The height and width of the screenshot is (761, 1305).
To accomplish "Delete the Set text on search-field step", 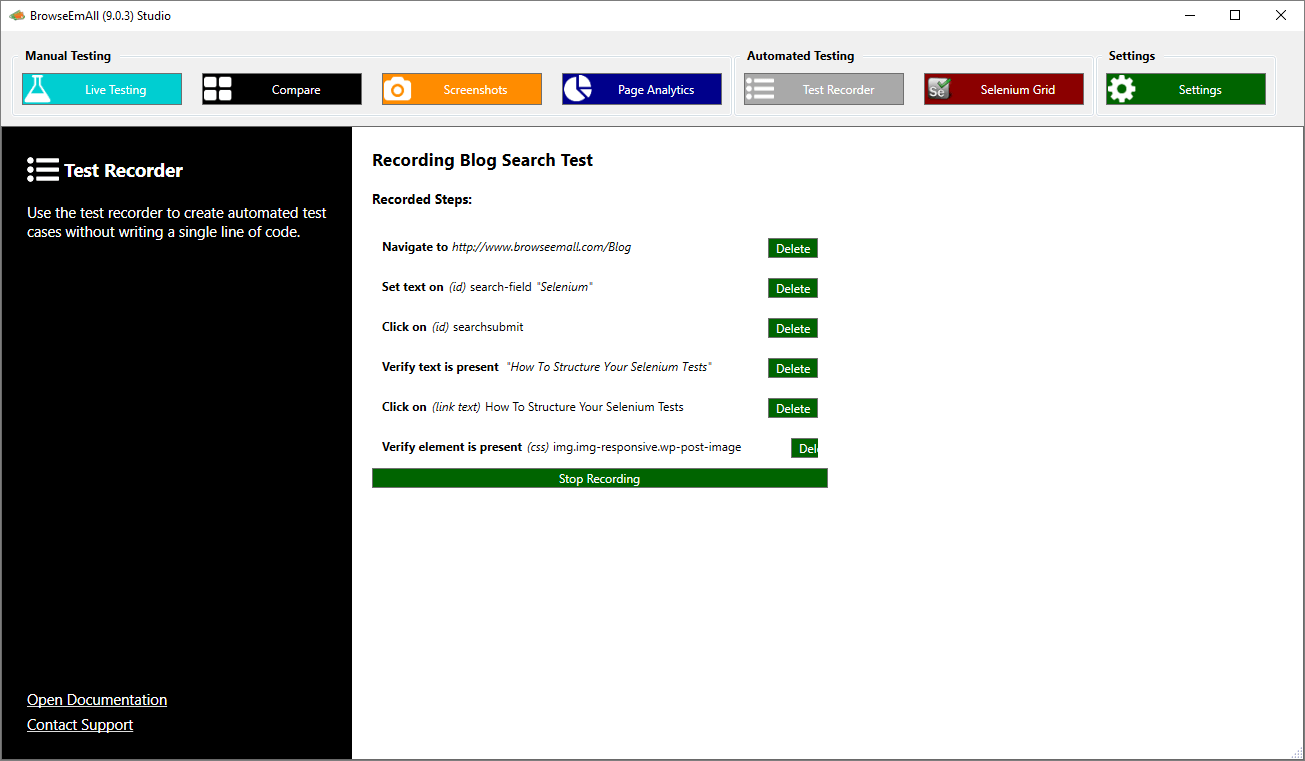I will [793, 288].
